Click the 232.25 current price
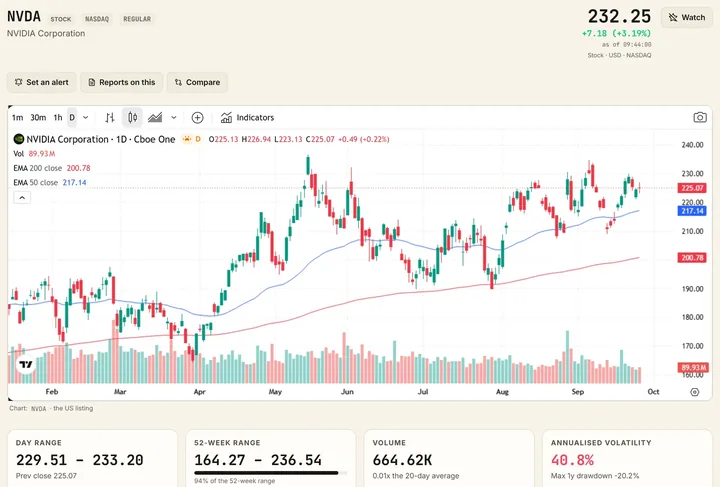720x487 pixels. (619, 17)
